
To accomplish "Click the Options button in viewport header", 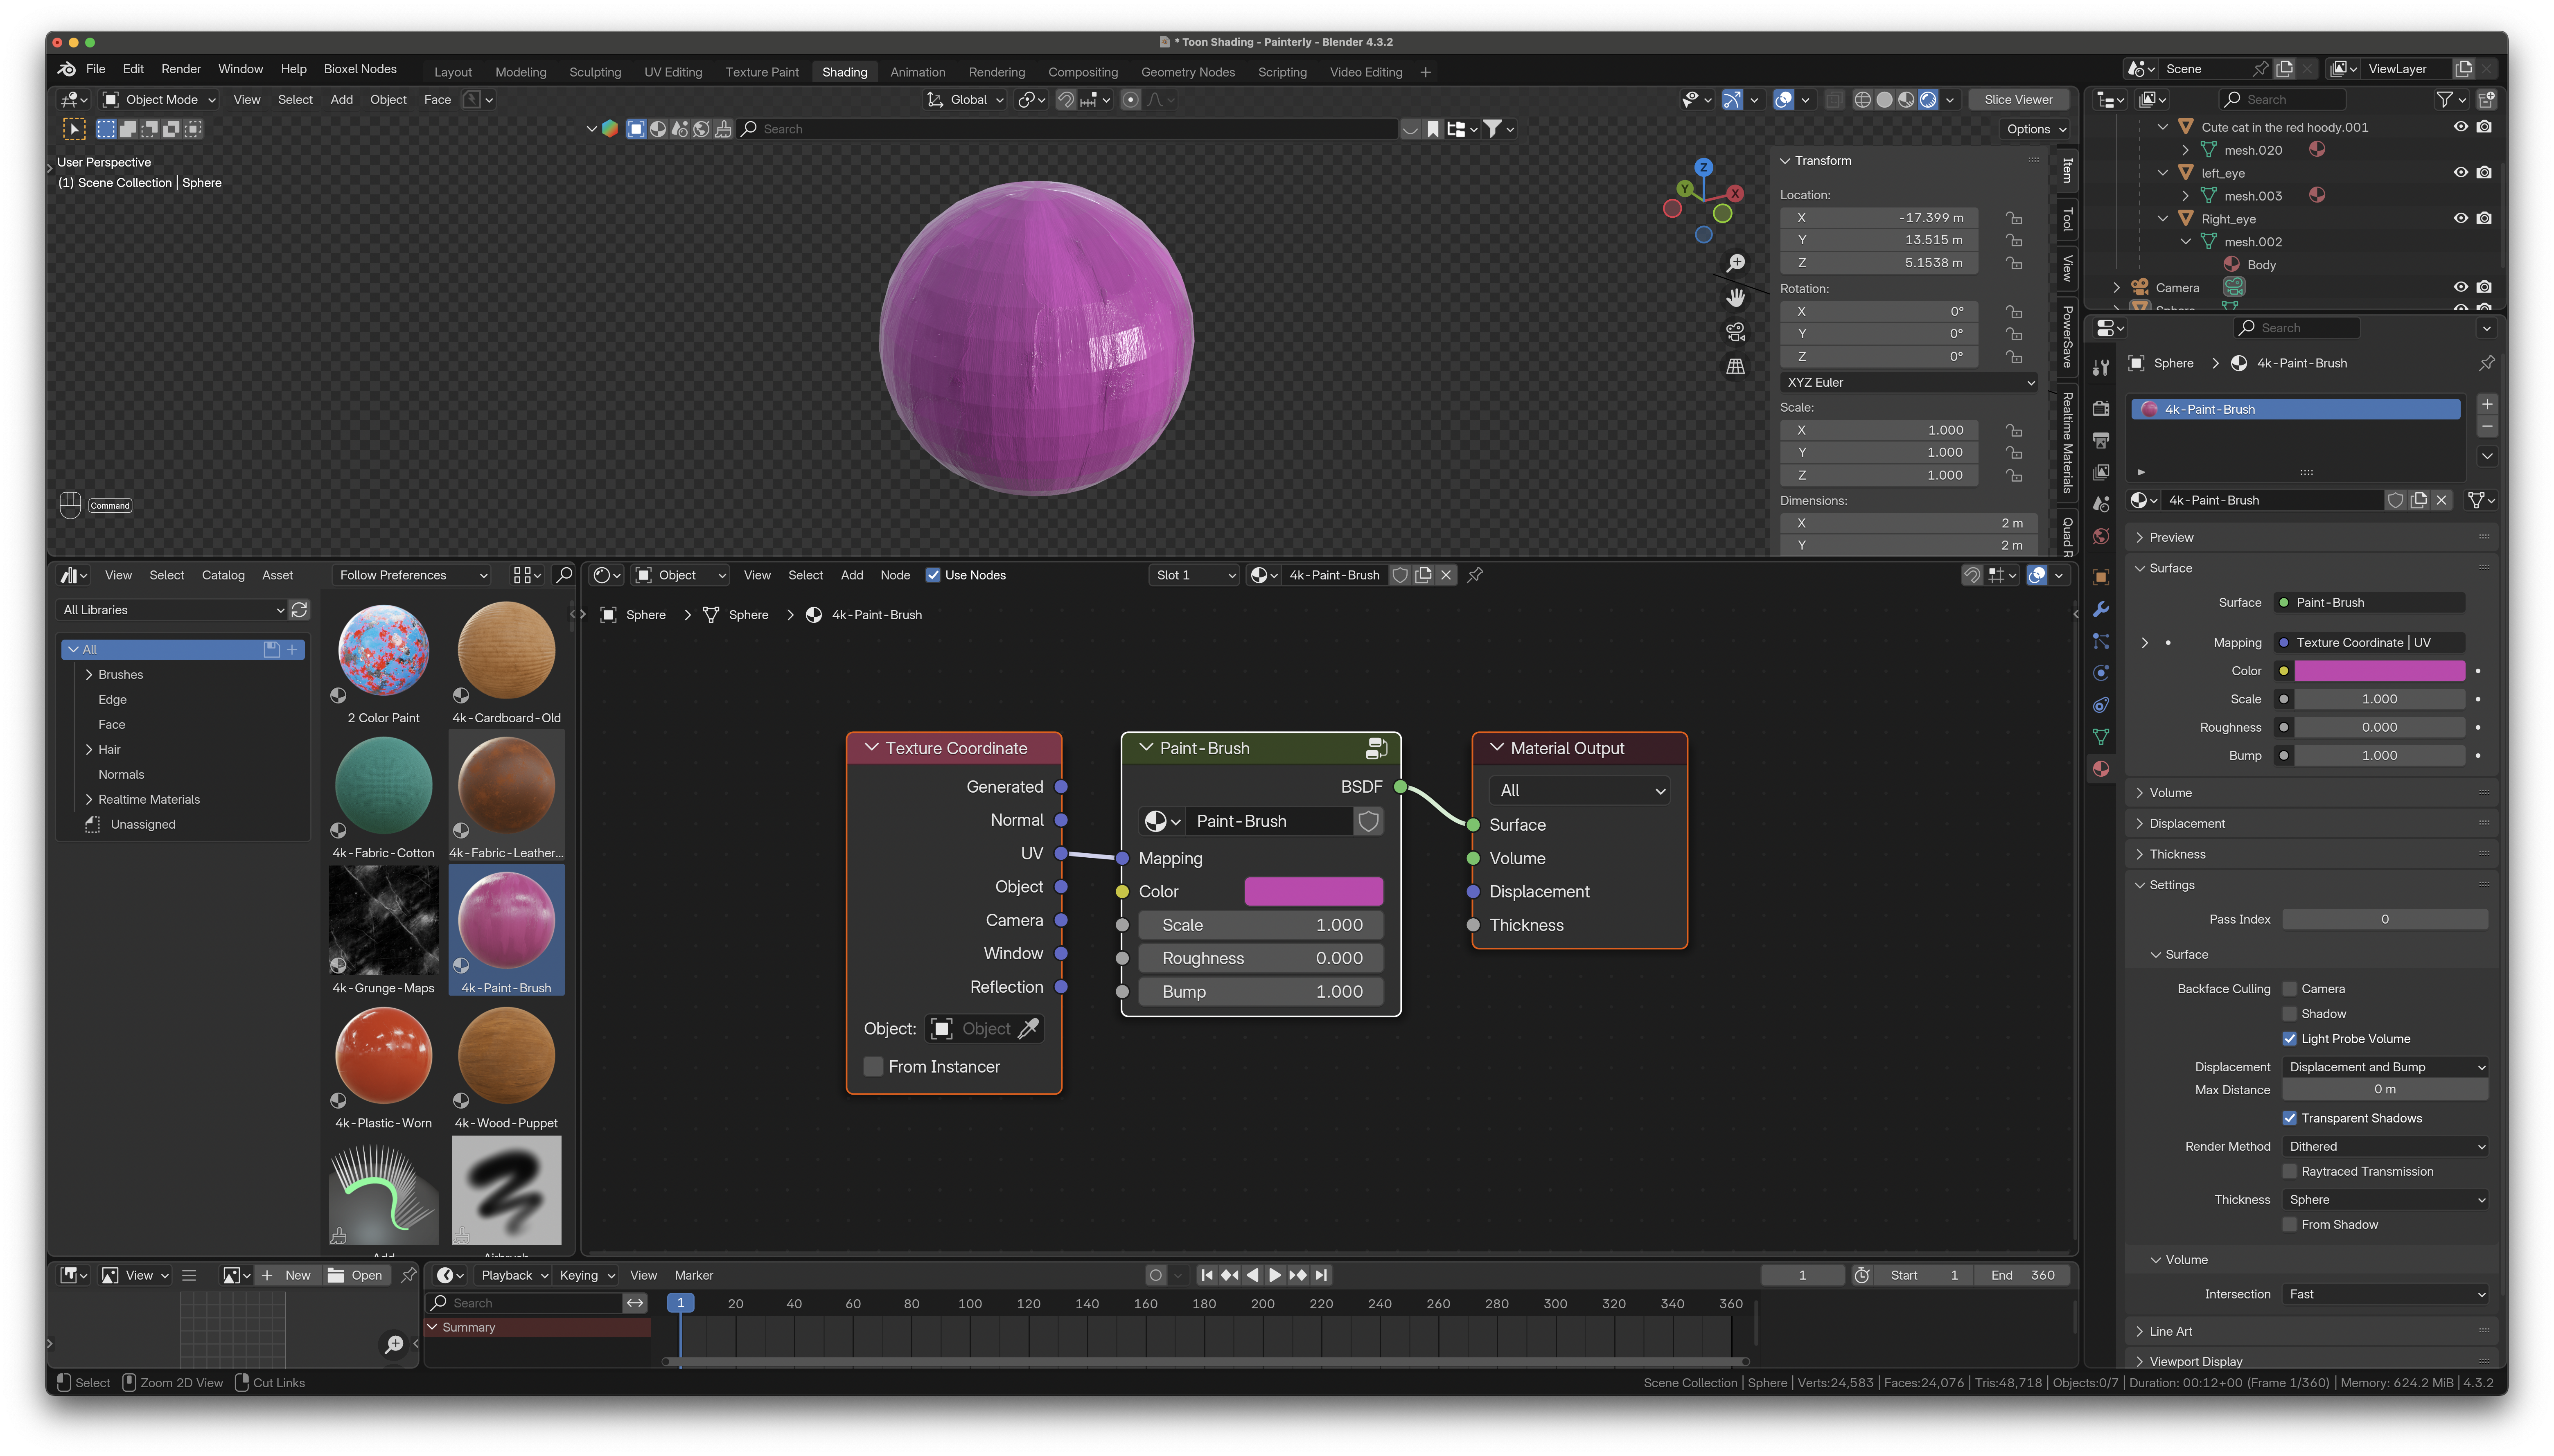I will click(2035, 129).
